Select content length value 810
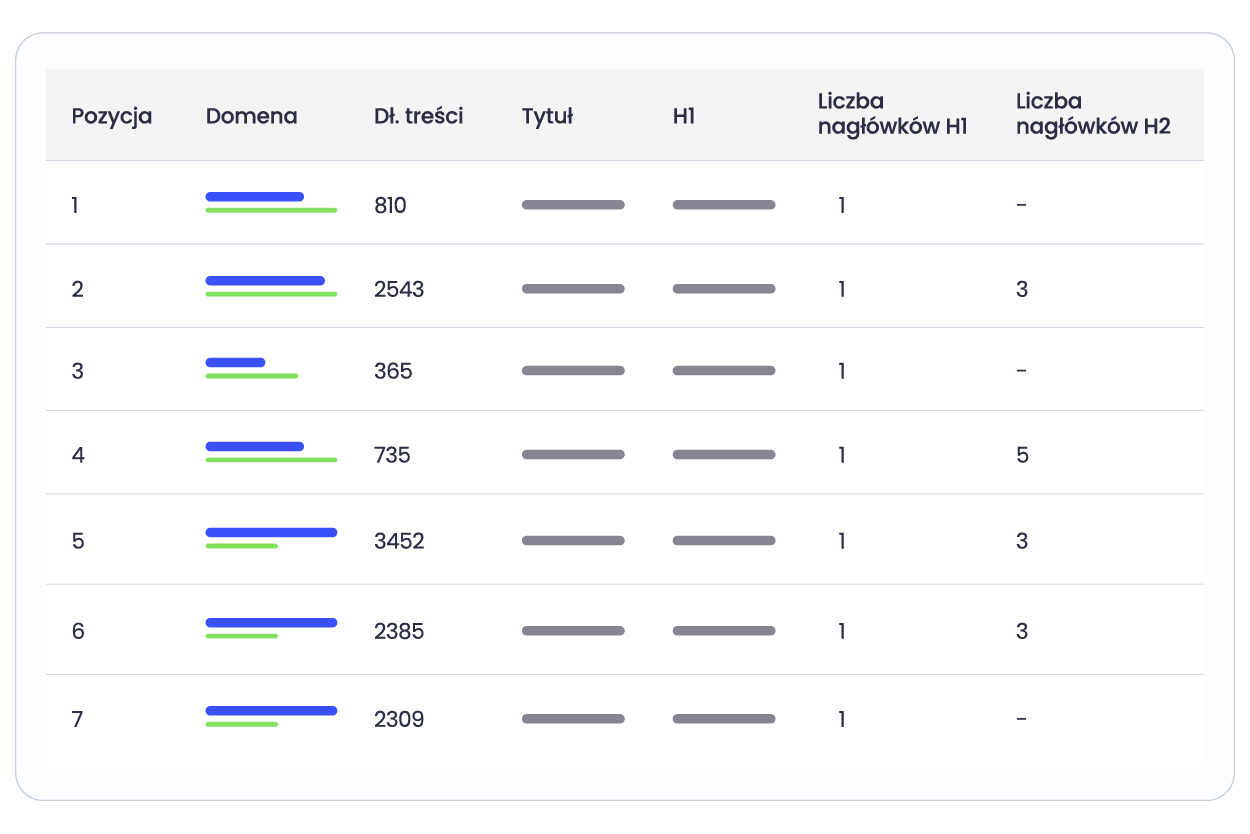The height and width of the screenshot is (834, 1250). click(390, 205)
